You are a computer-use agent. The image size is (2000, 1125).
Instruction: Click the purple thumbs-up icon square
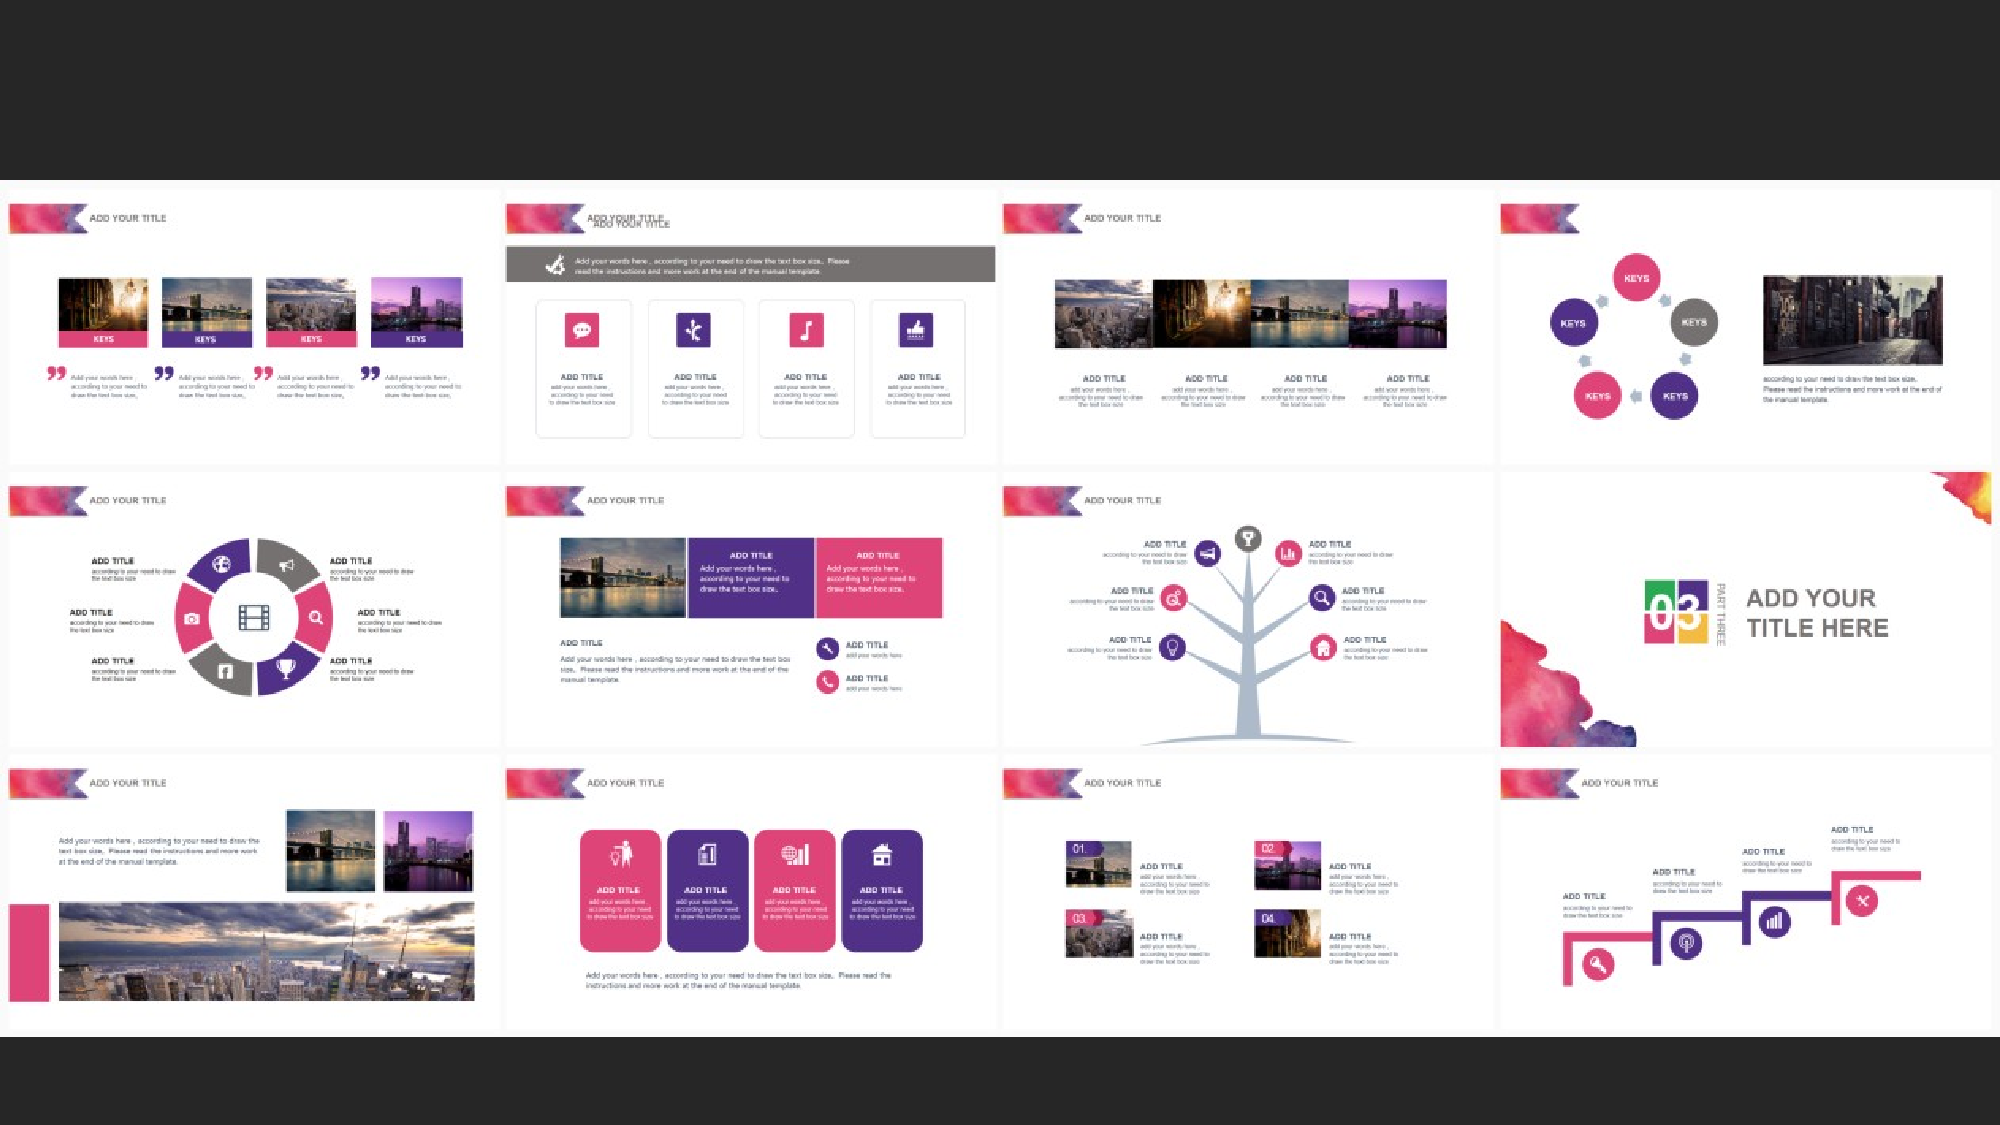click(x=915, y=330)
